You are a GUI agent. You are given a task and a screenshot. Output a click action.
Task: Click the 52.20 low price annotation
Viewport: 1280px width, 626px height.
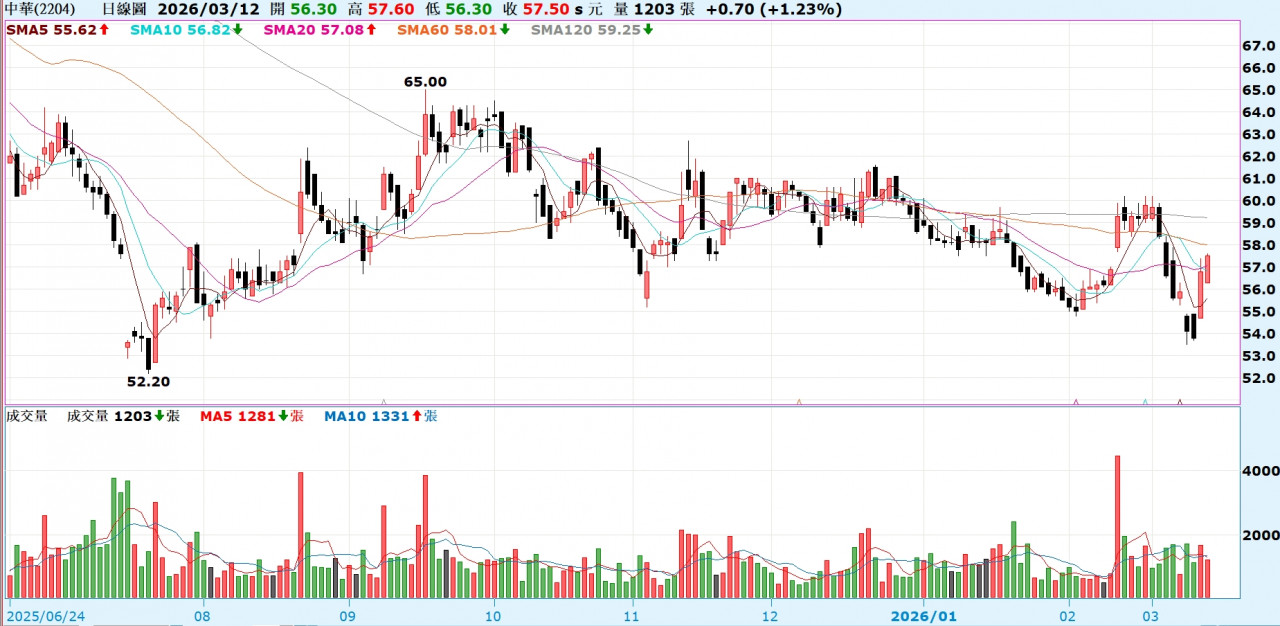(x=148, y=381)
